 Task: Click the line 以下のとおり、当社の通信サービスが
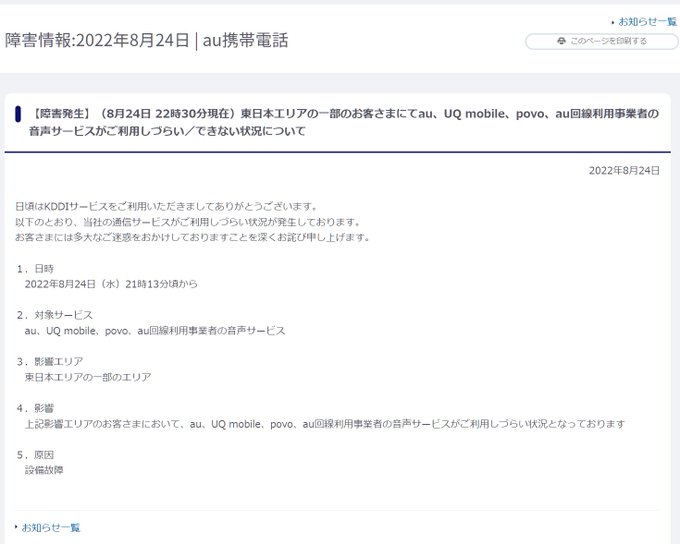188,222
